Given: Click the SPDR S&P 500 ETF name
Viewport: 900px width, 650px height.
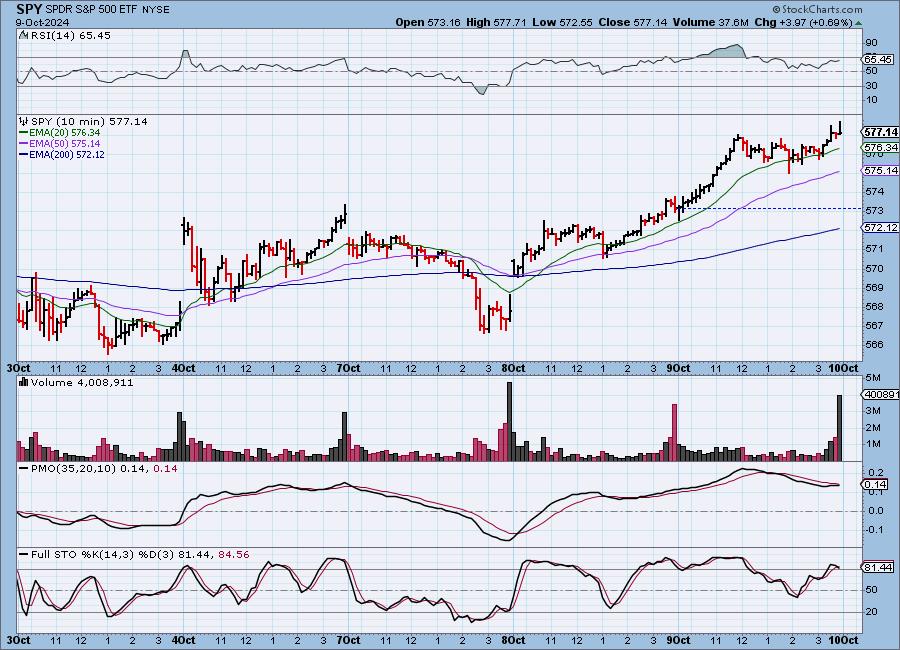Looking at the screenshot, I should [x=94, y=10].
